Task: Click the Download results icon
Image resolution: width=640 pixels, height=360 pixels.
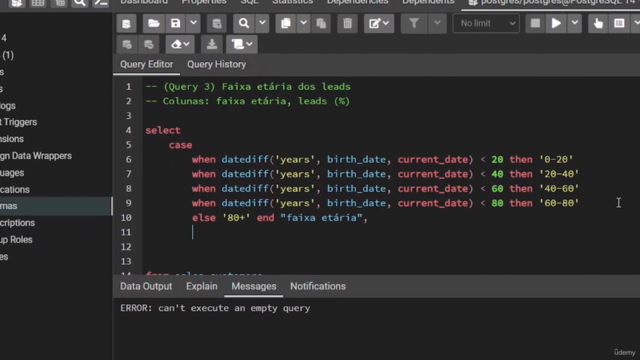Action: tap(212, 44)
